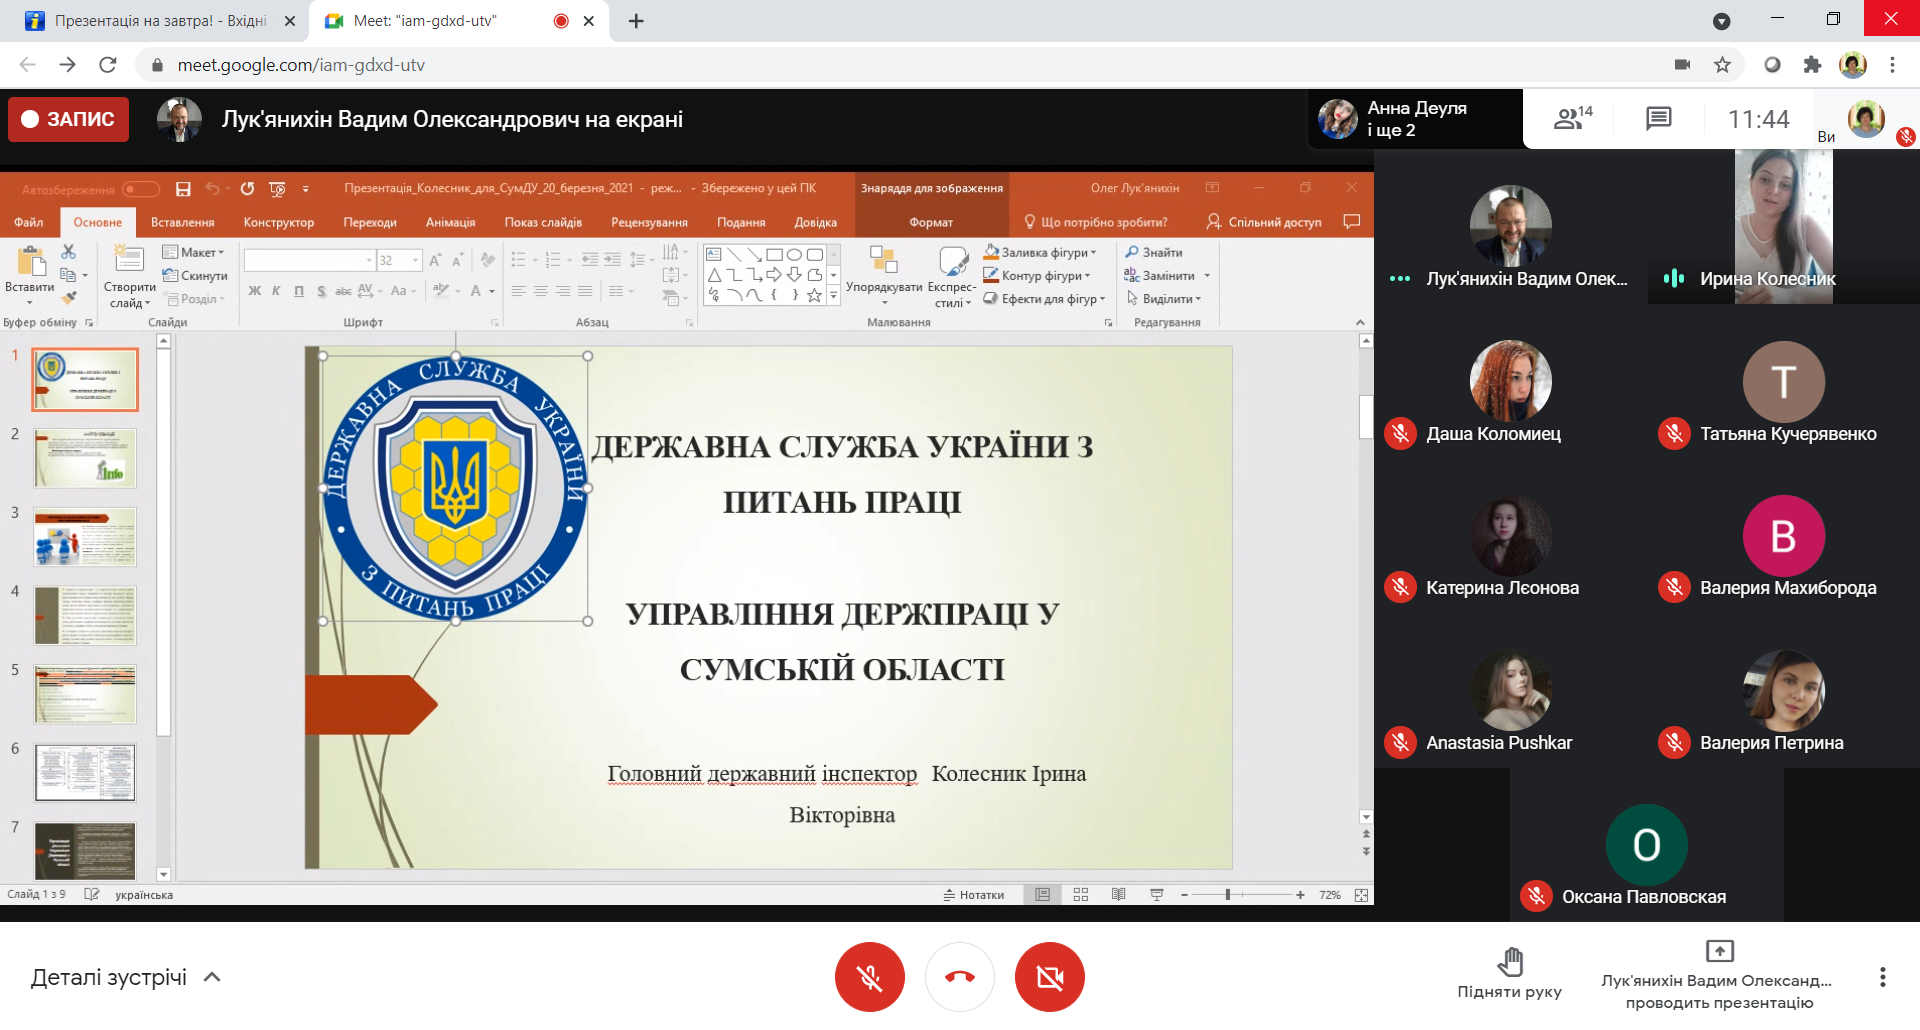Screen dimensions: 1920x1030
Task: Switch to the Вставлення ribbon tab
Action: [182, 222]
